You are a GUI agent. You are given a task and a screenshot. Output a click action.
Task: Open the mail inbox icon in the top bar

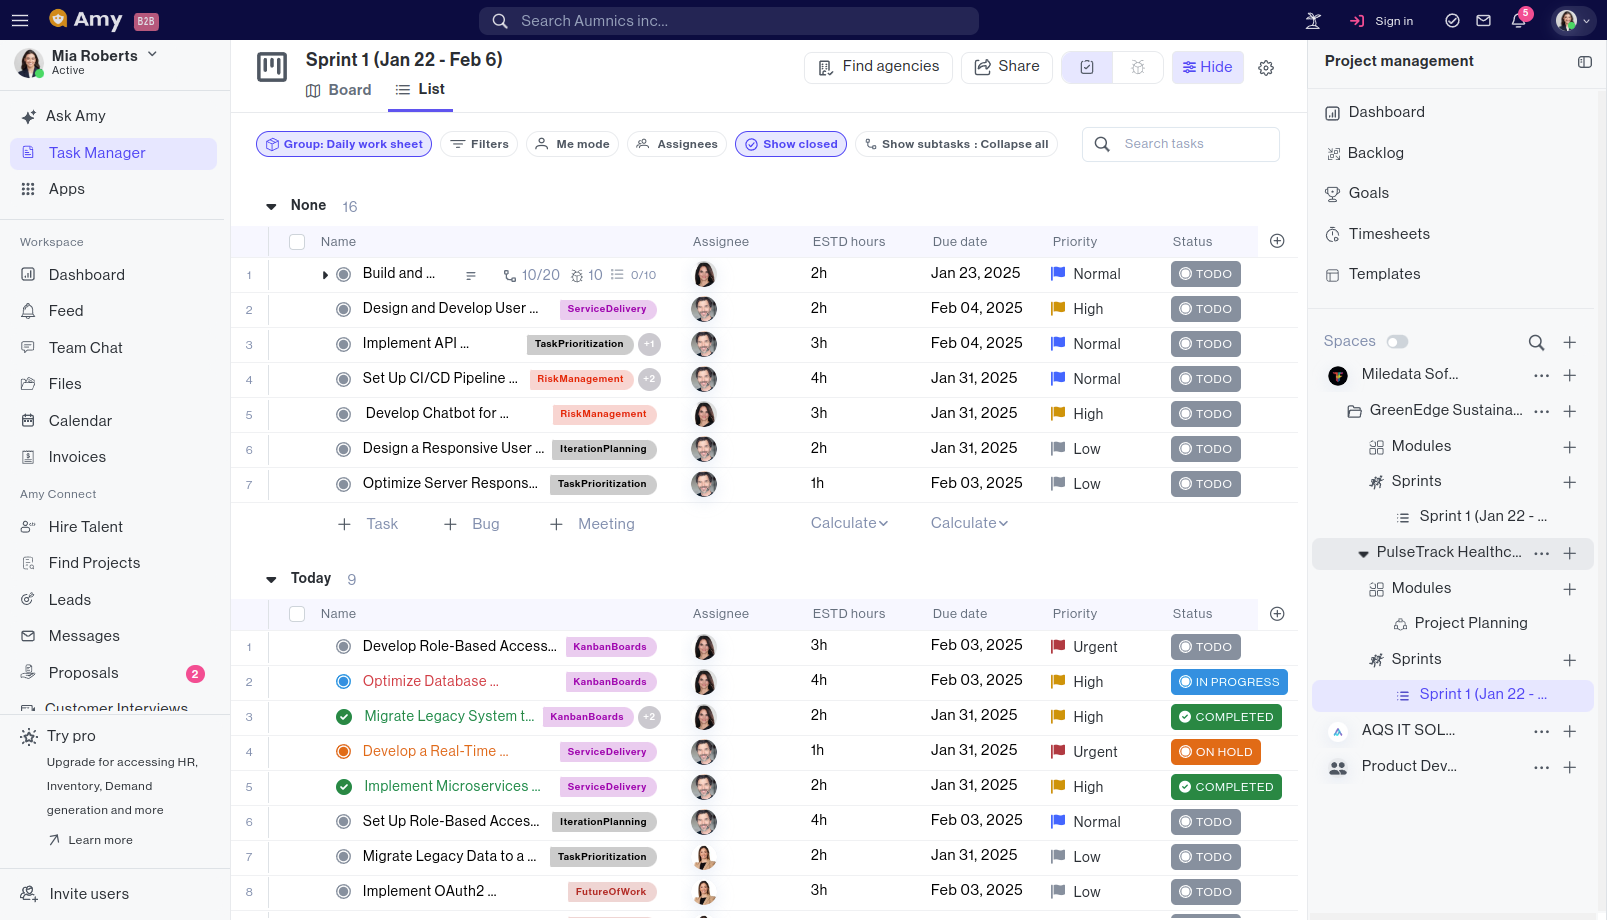pos(1484,21)
